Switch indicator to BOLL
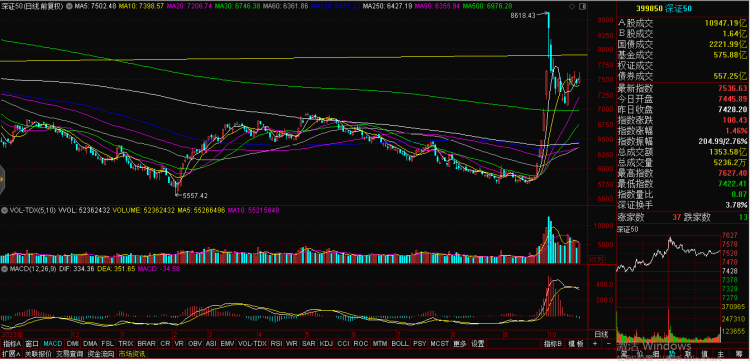This screenshot has height=361, width=750. point(399,343)
